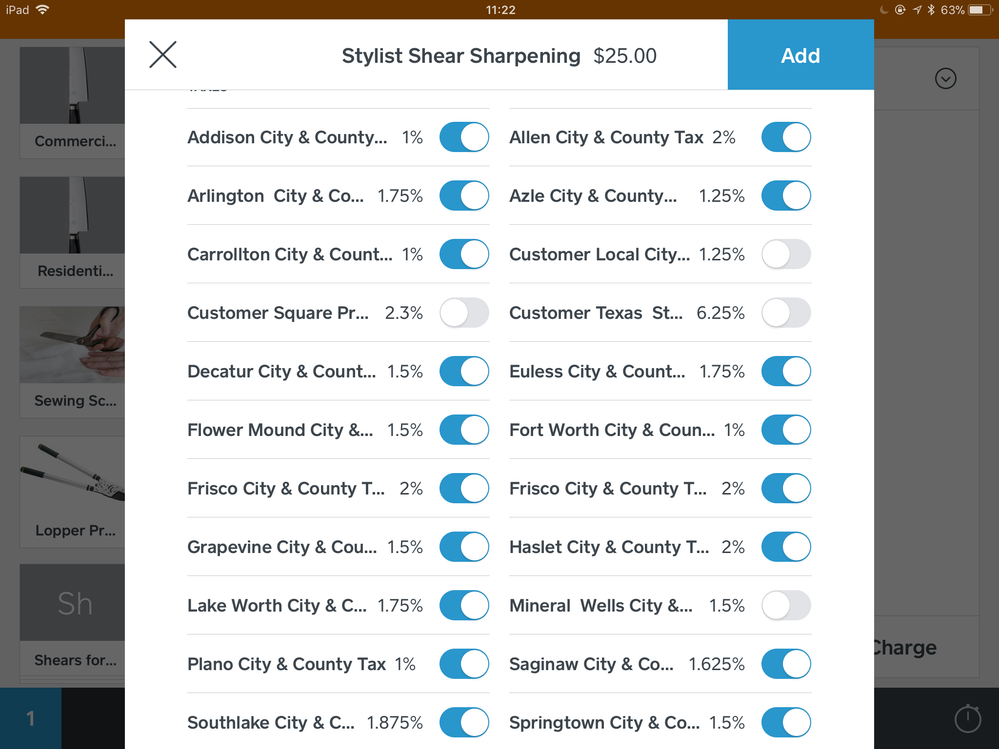Tap the timer icon in bottom bar
The height and width of the screenshot is (749, 999).
point(967,718)
